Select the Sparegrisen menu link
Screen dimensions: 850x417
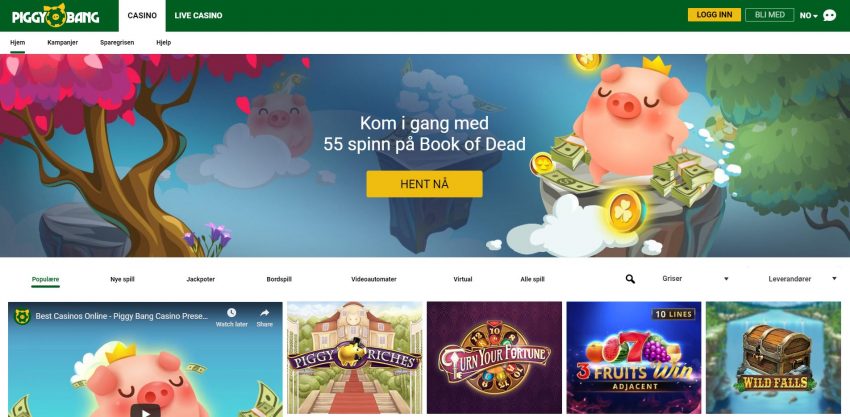click(117, 42)
